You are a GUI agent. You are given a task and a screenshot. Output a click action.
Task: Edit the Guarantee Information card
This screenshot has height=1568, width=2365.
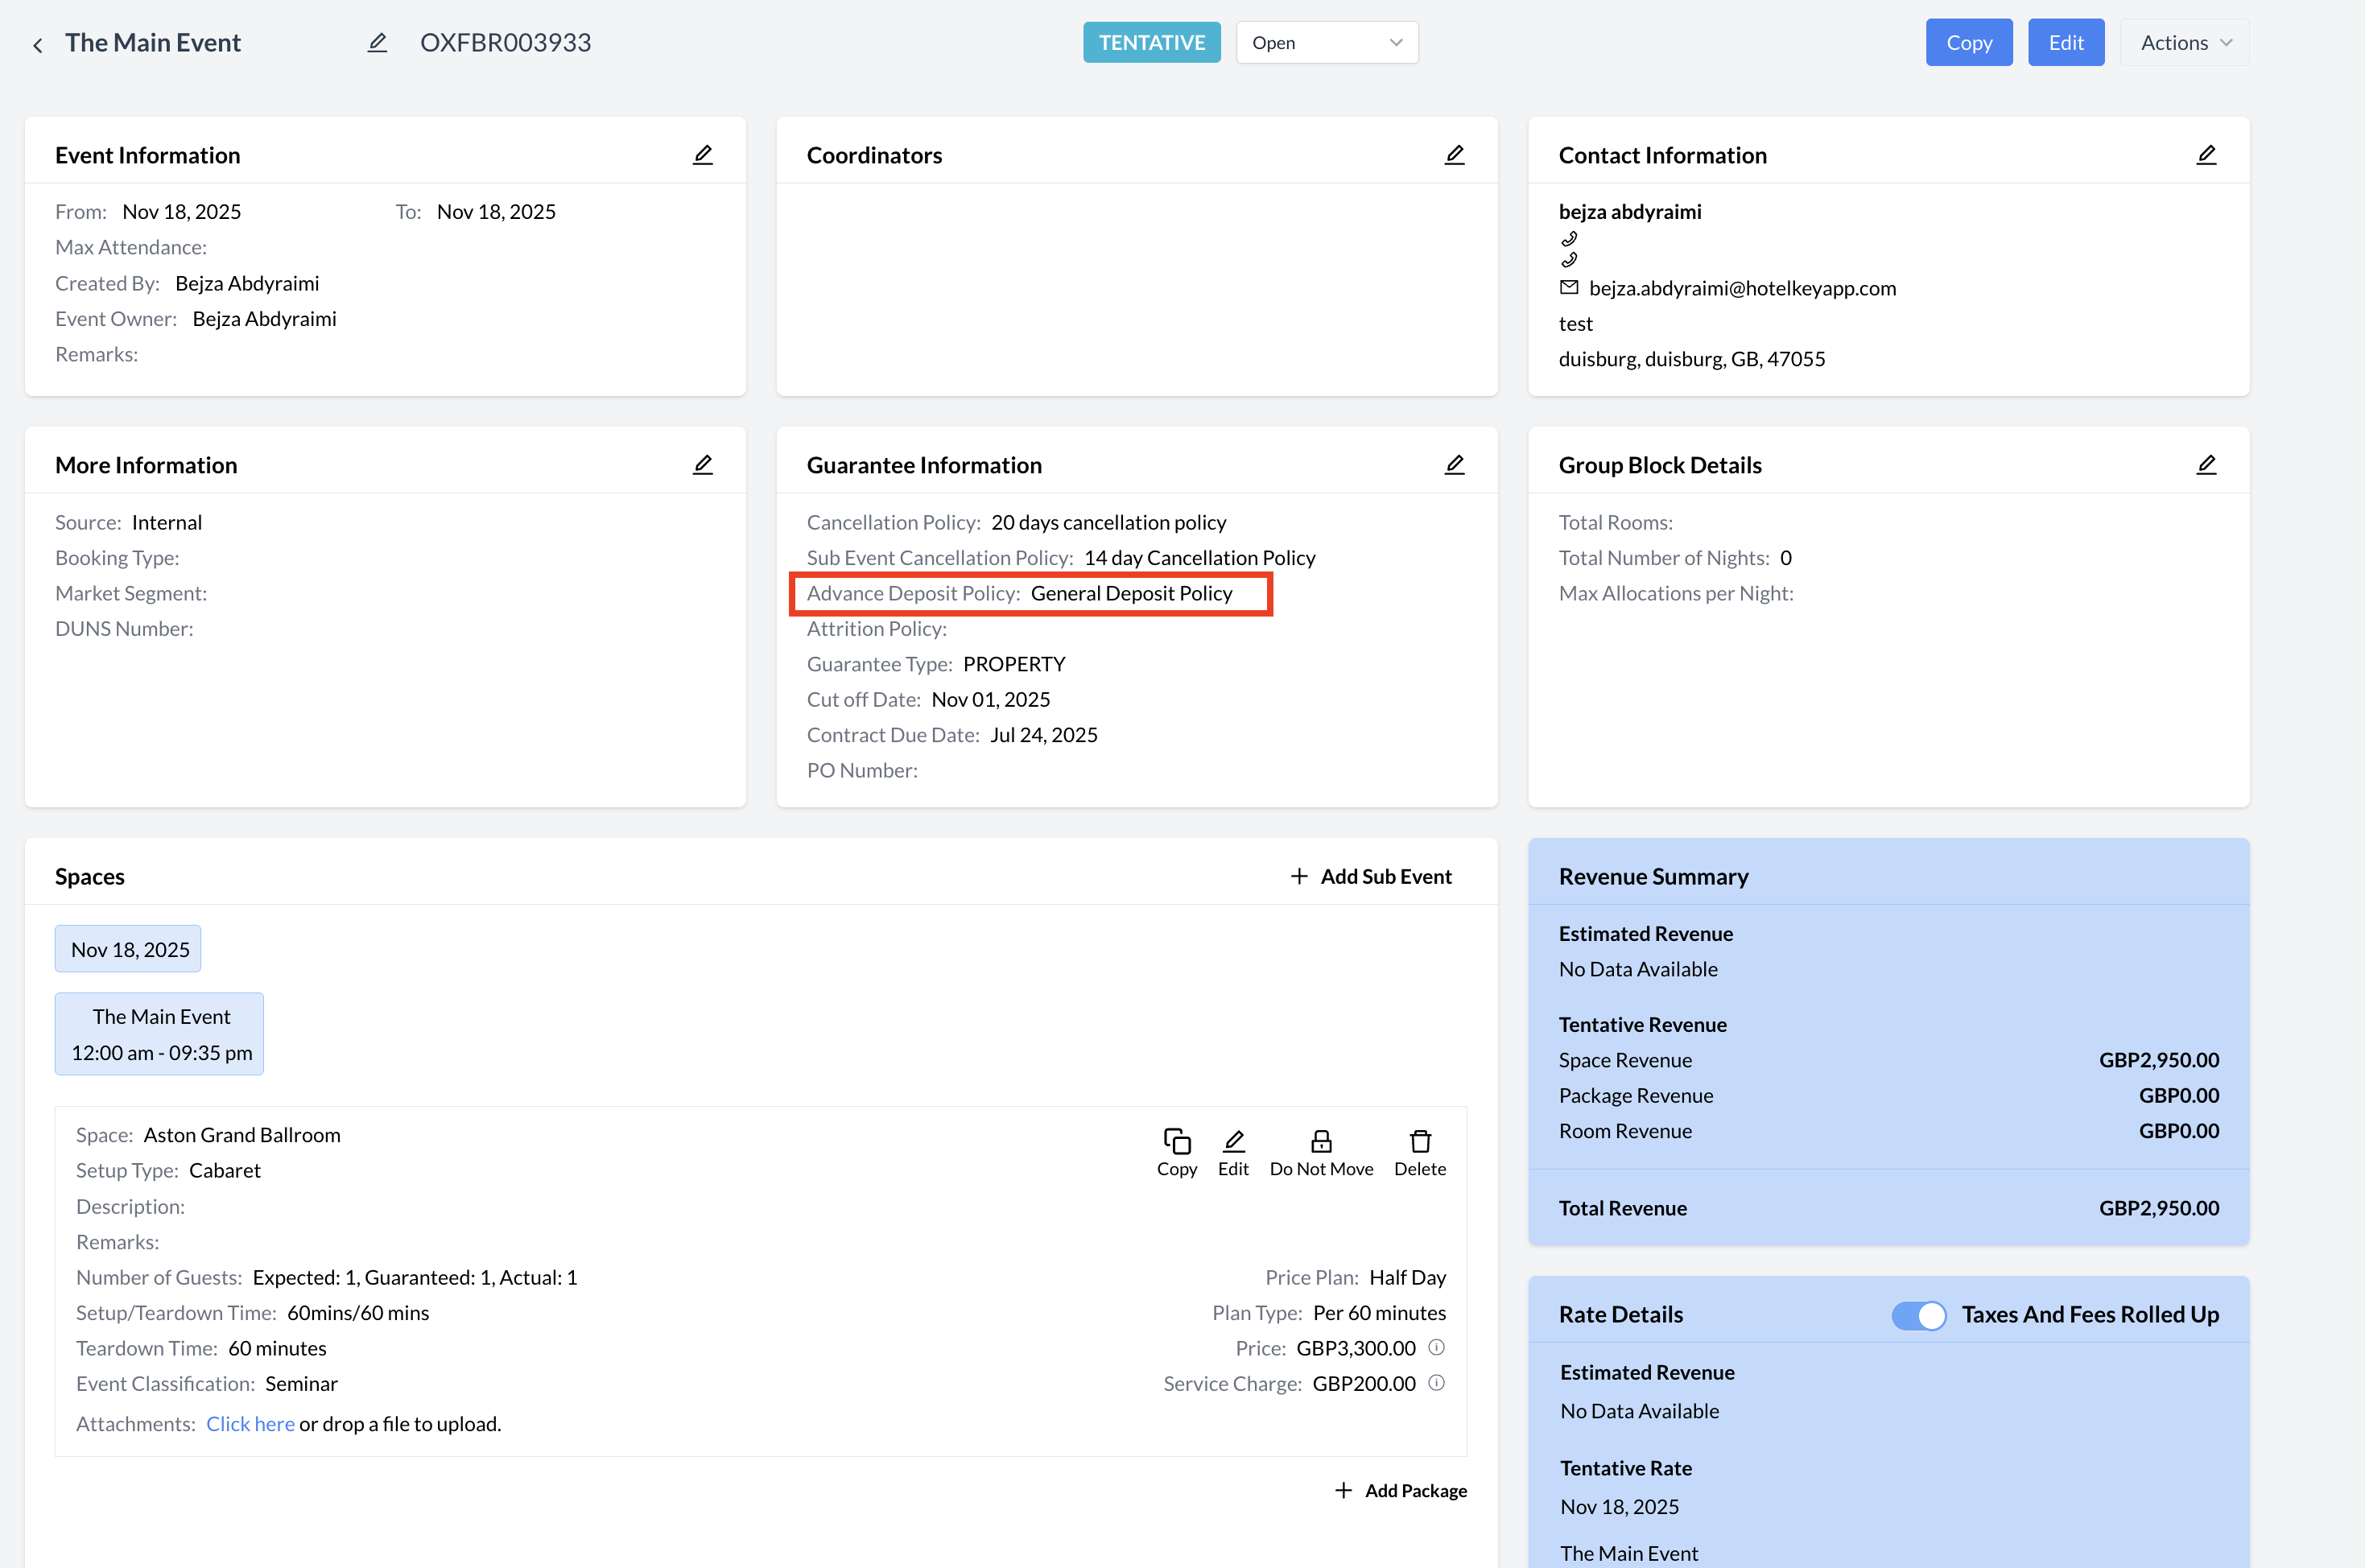click(1454, 465)
